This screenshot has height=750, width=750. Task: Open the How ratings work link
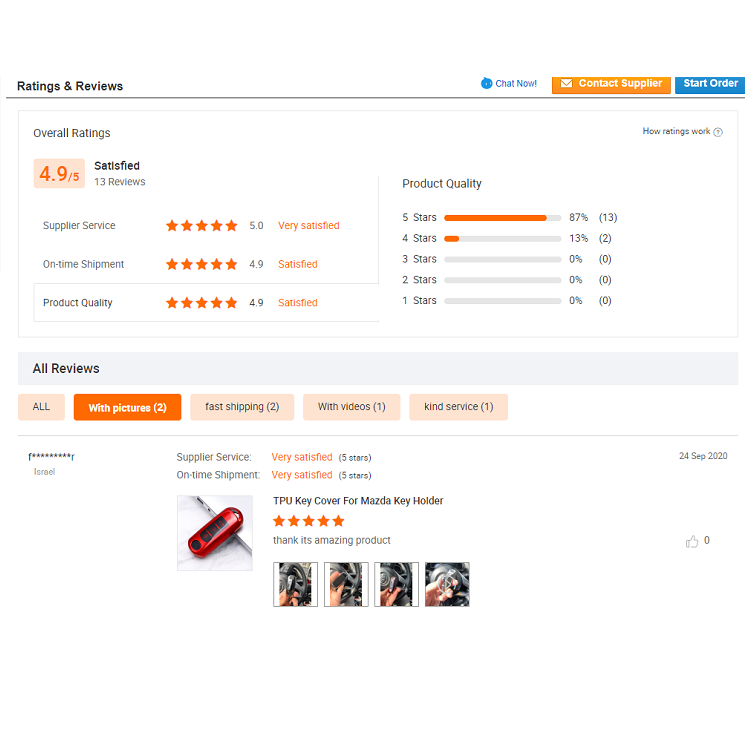(676, 131)
